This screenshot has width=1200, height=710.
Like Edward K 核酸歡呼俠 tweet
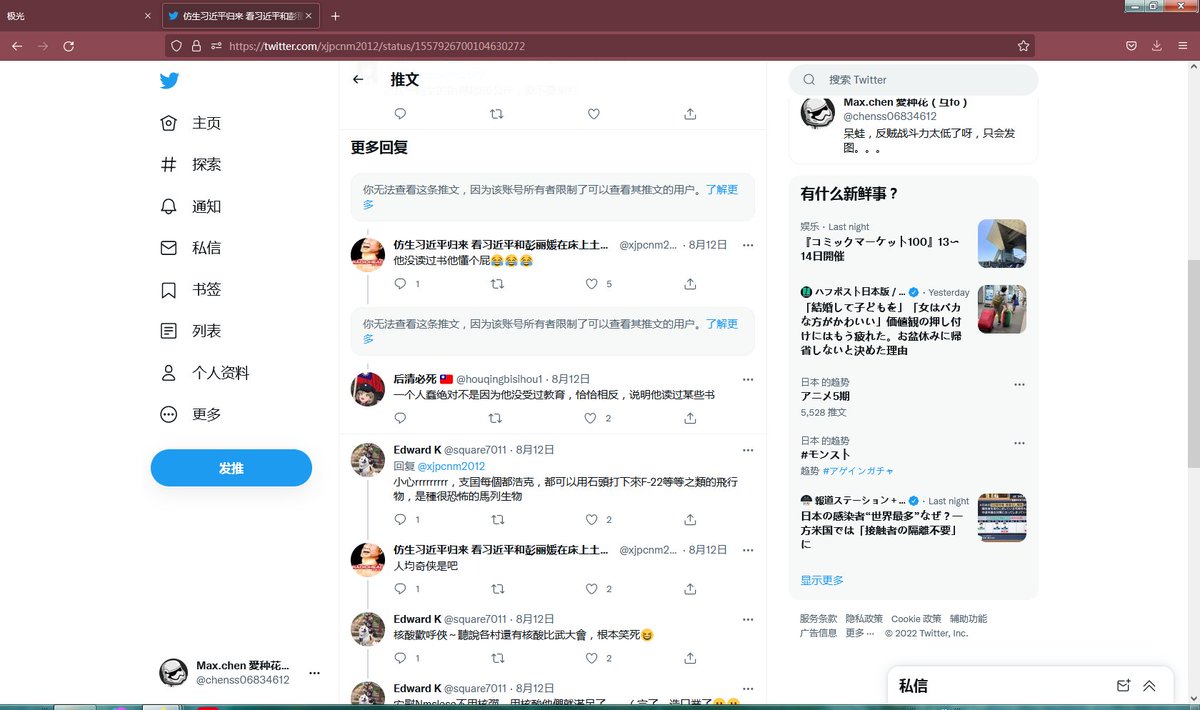592,658
